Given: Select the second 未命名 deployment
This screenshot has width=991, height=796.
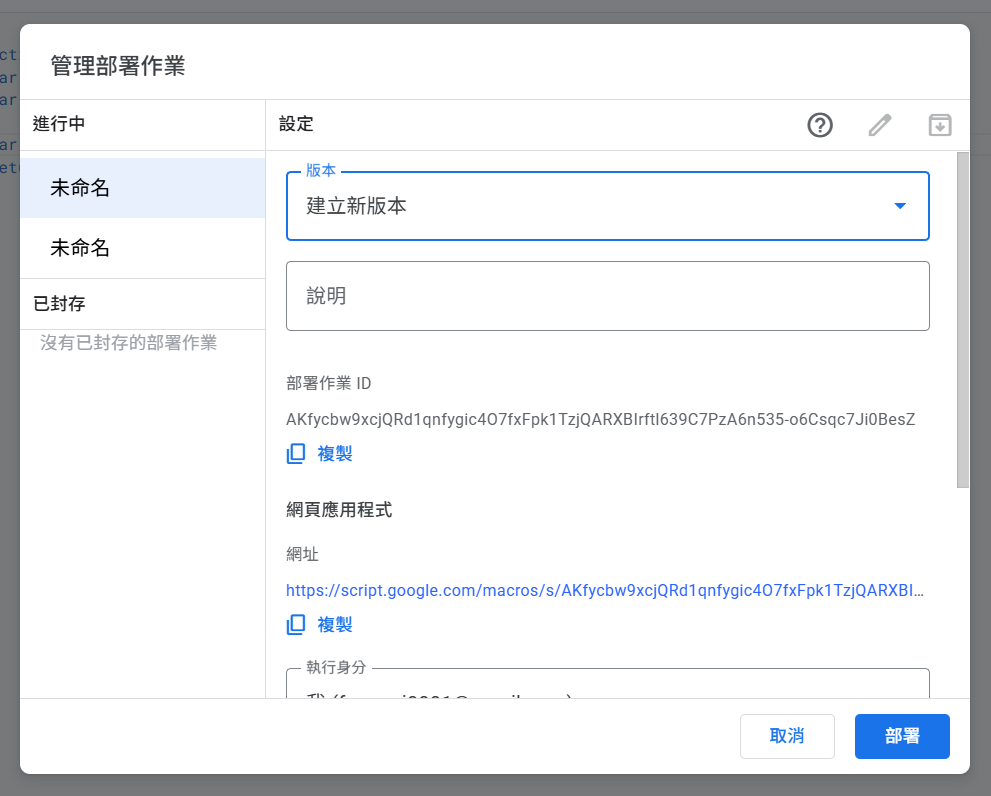Looking at the screenshot, I should click(143, 248).
